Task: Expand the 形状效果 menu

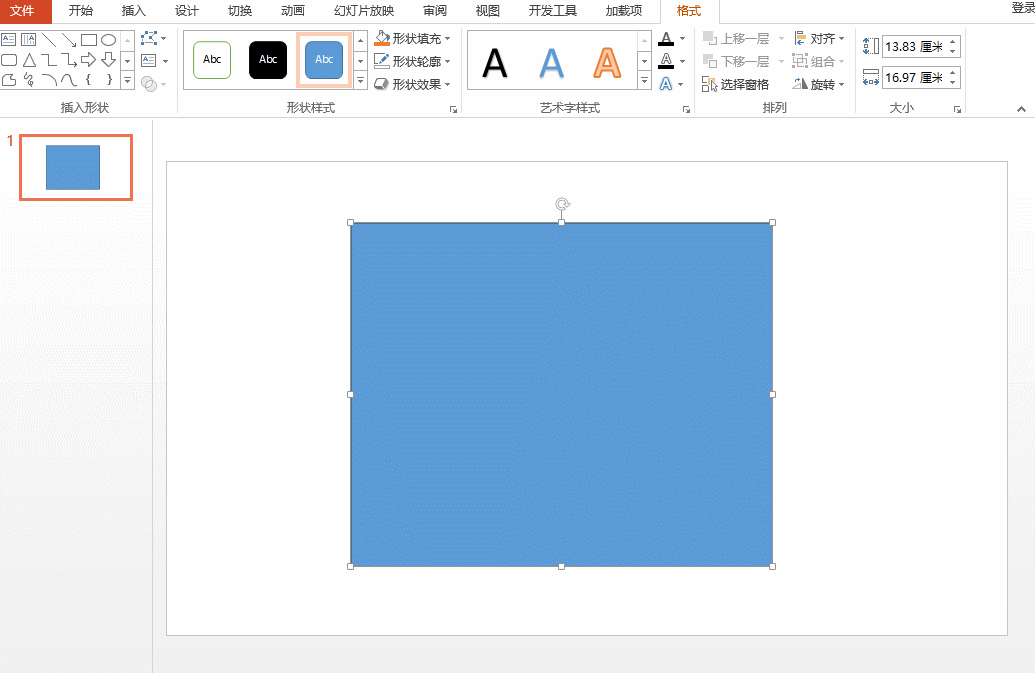Action: pos(412,84)
